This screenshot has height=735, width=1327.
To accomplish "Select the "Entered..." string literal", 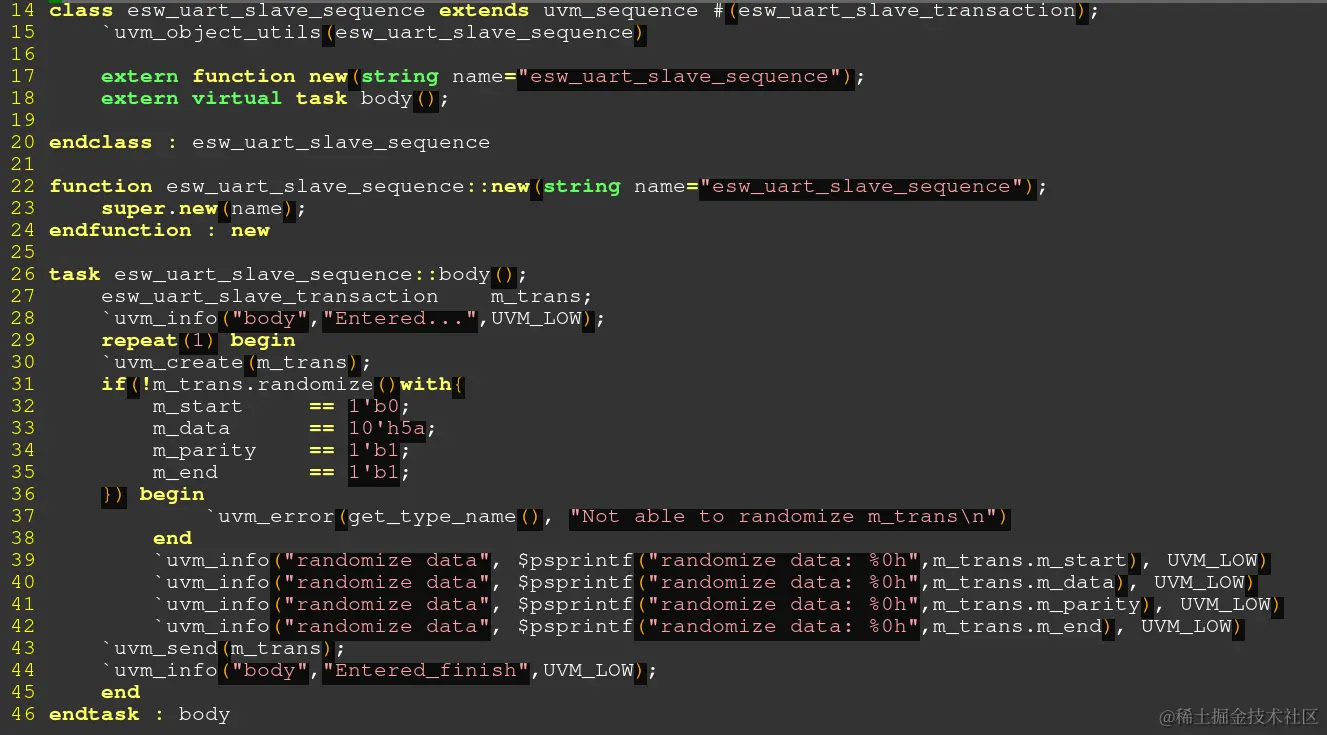I will click(x=400, y=318).
